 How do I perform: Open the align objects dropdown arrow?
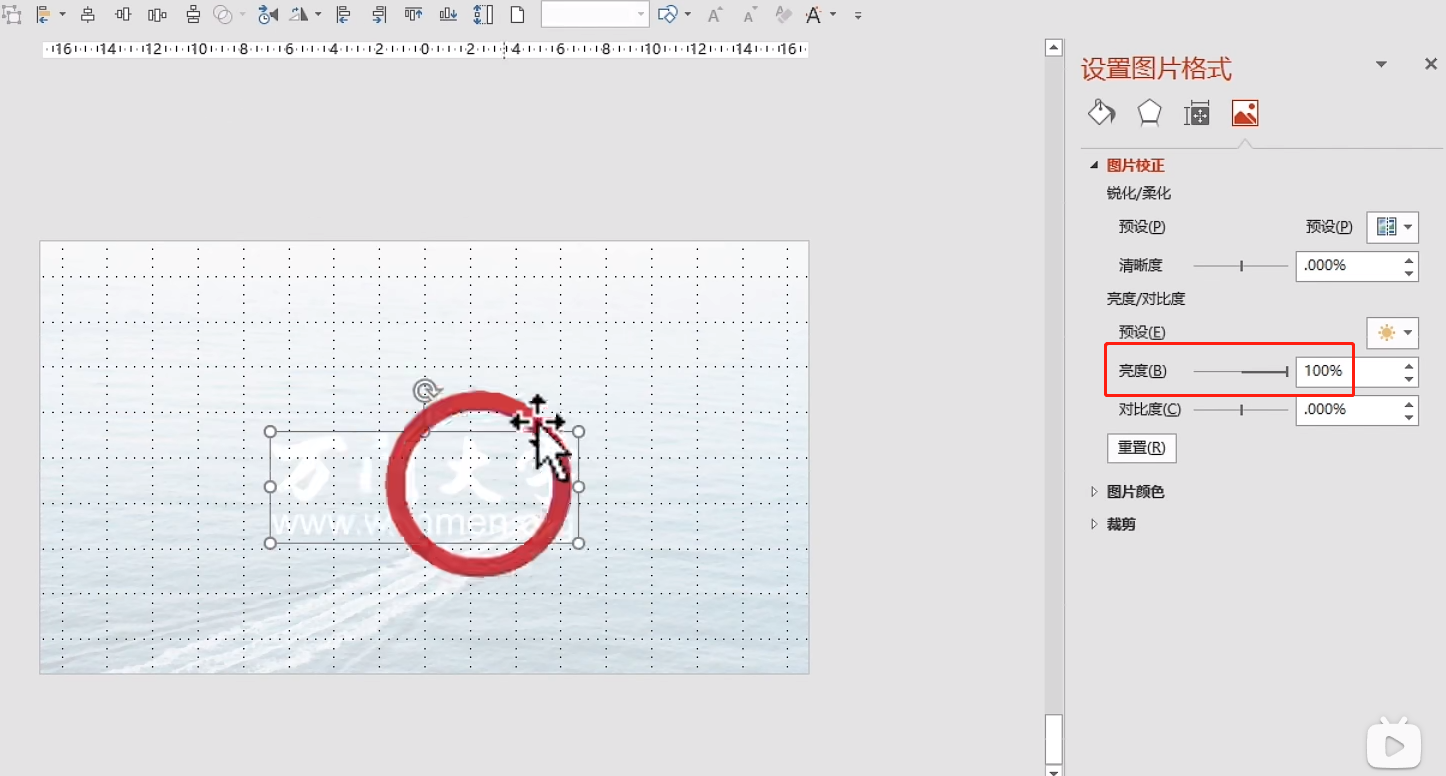coord(62,15)
